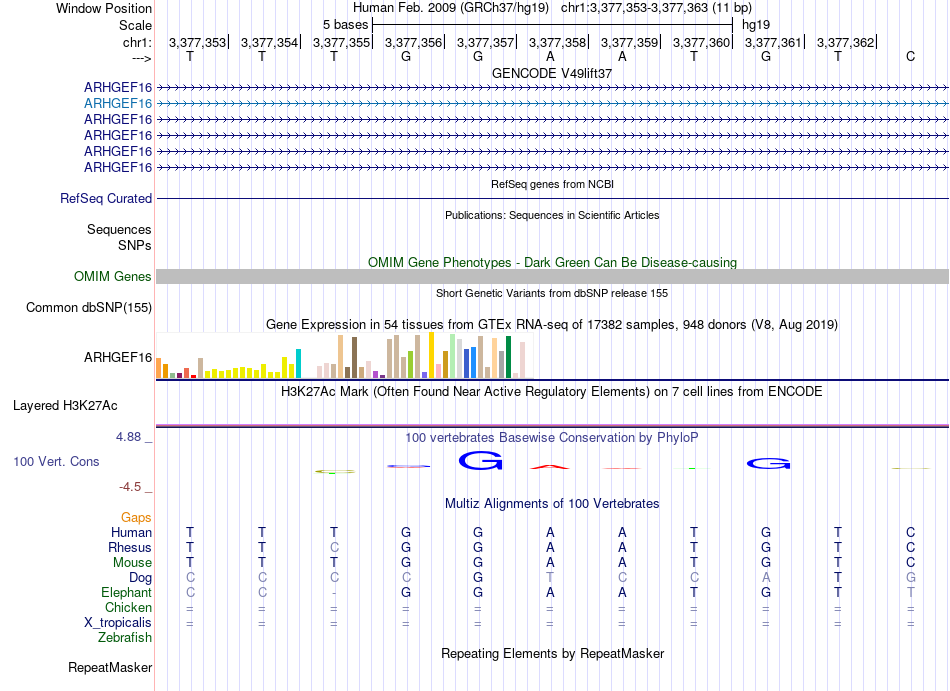This screenshot has width=950, height=691.
Task: Click the large blue G conservation logo letter
Action: [x=480, y=461]
